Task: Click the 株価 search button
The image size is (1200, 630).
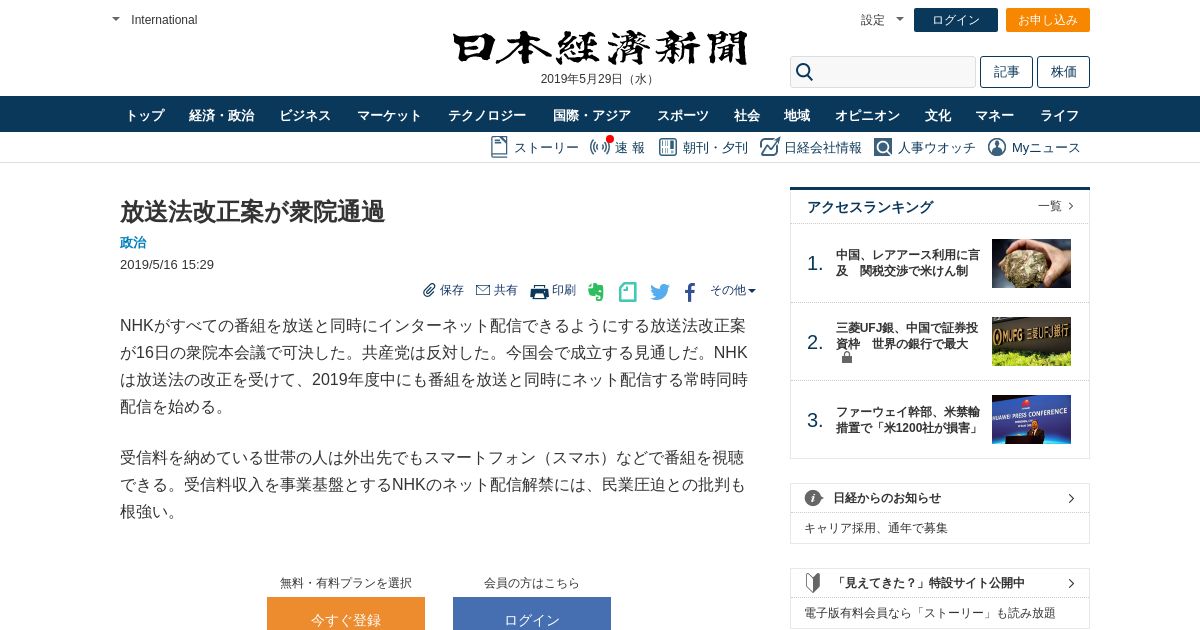Action: click(x=1063, y=72)
